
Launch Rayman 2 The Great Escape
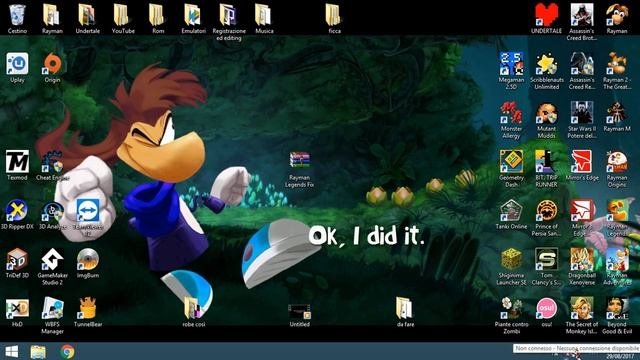(x=617, y=64)
